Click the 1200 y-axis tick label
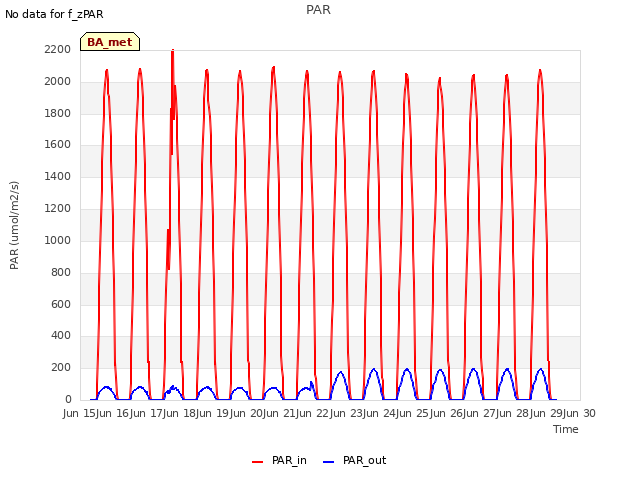Viewport: 640px width, 480px height. pyautogui.click(x=58, y=209)
